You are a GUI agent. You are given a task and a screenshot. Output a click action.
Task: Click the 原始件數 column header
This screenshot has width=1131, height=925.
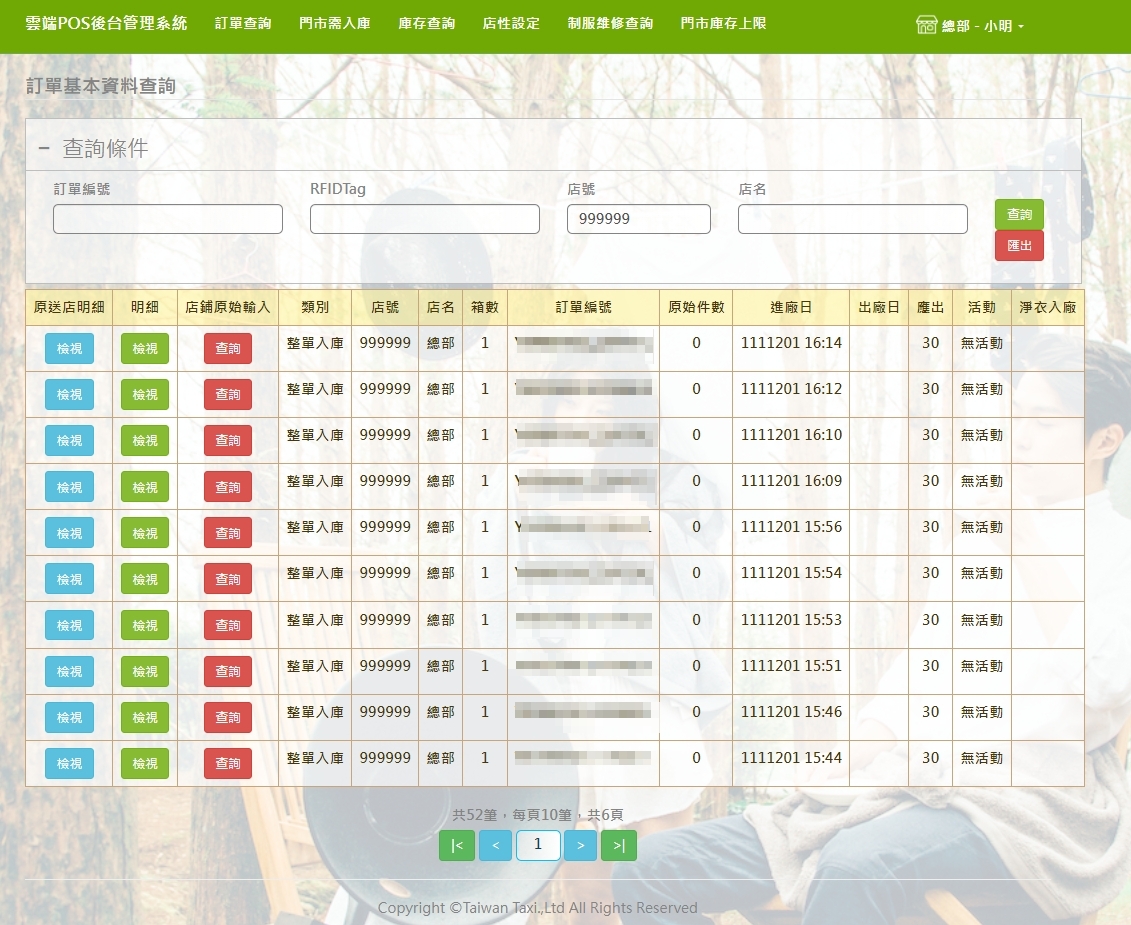click(696, 307)
